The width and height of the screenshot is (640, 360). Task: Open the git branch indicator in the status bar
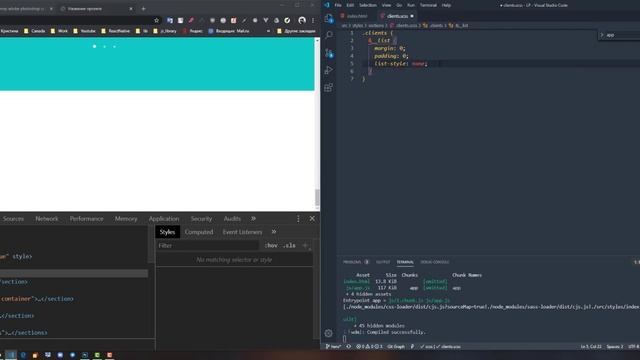[x=333, y=347]
